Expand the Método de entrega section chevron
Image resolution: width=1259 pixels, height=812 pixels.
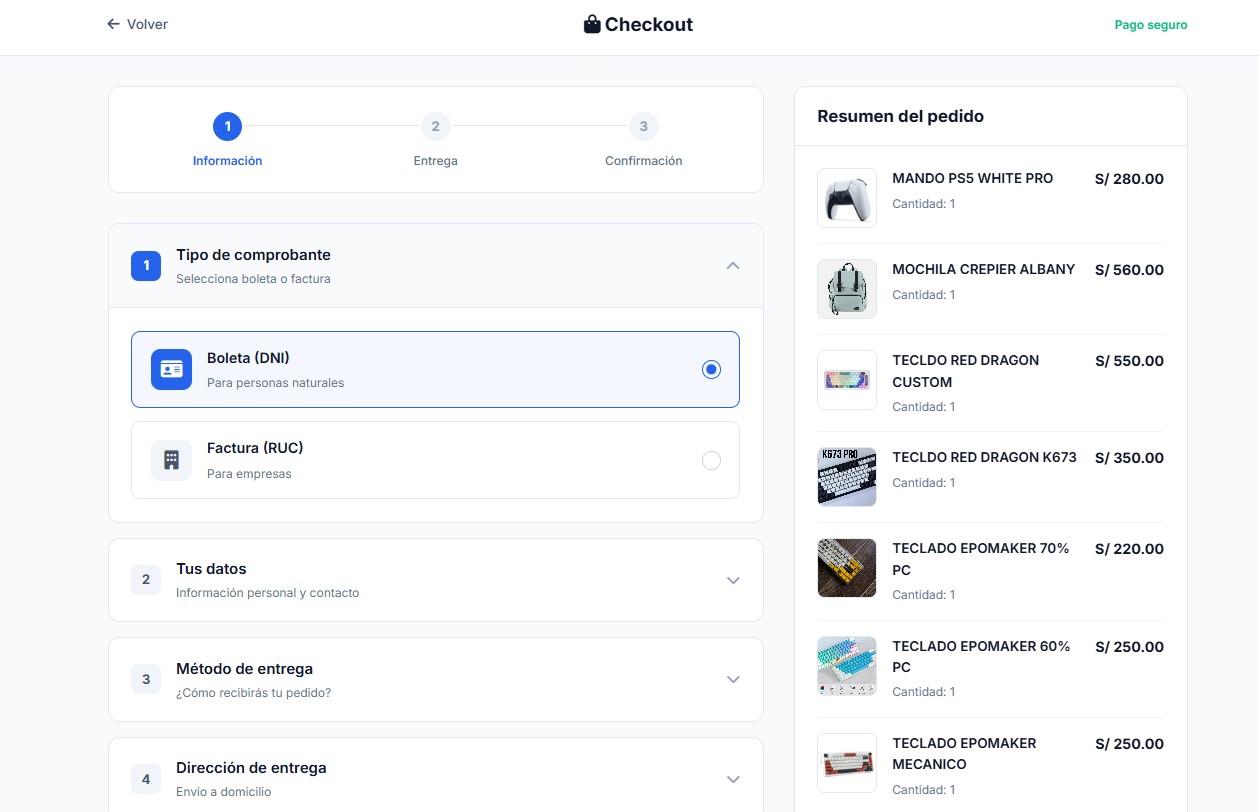coord(733,679)
